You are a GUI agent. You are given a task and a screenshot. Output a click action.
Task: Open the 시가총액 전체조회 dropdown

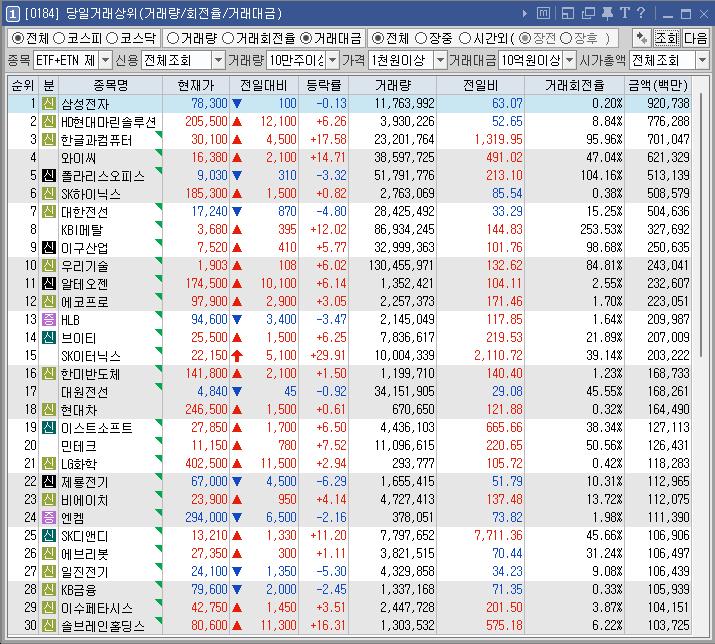702,60
